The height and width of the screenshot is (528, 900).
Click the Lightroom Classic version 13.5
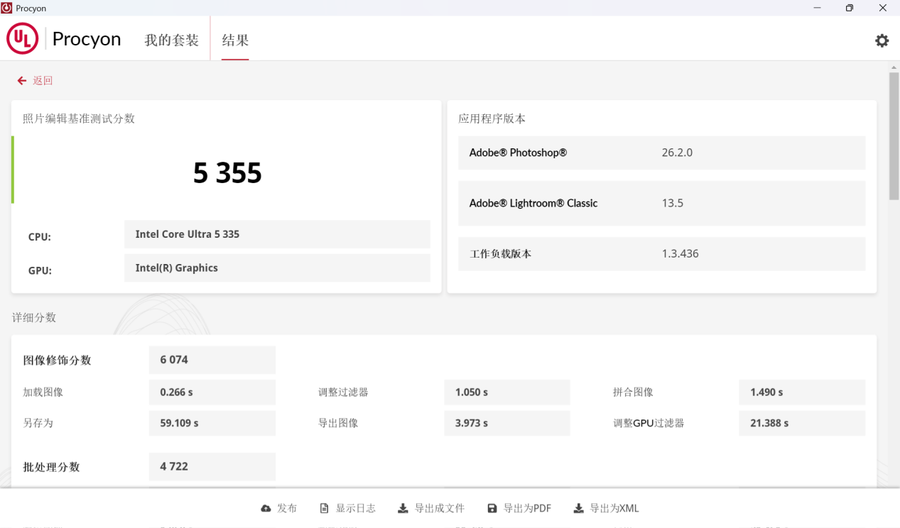(x=673, y=203)
